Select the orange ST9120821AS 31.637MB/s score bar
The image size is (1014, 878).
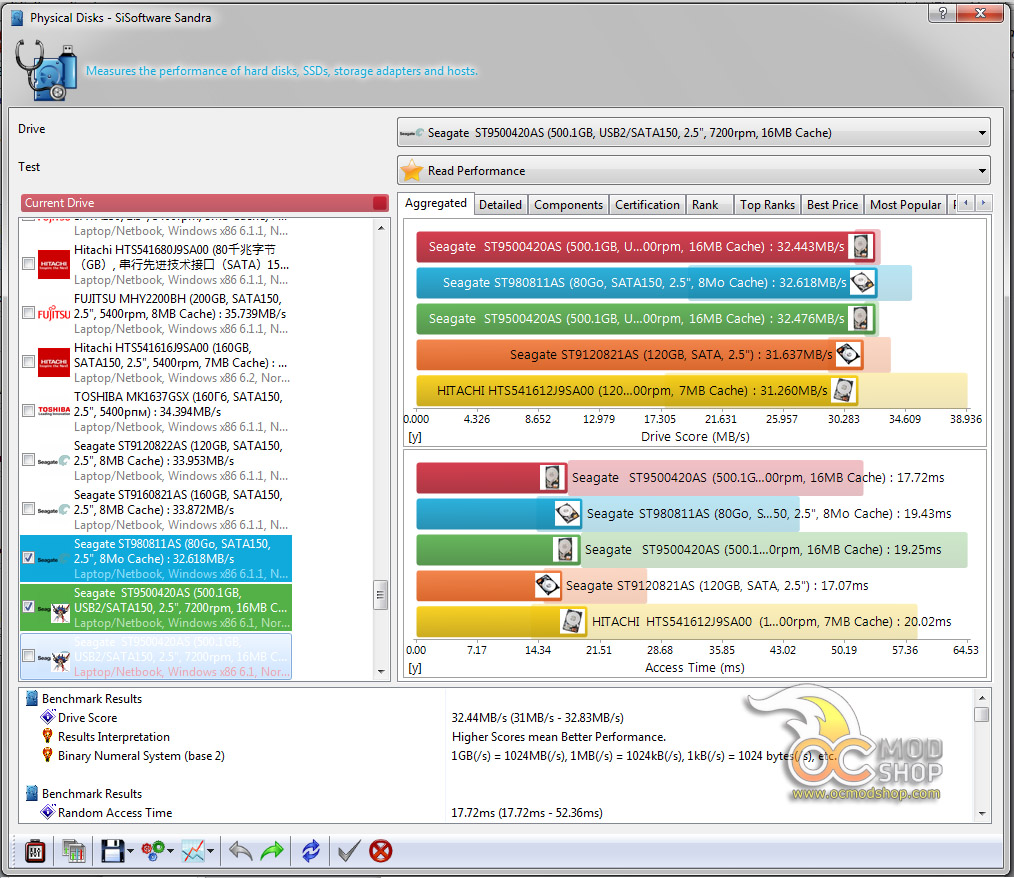coord(639,354)
